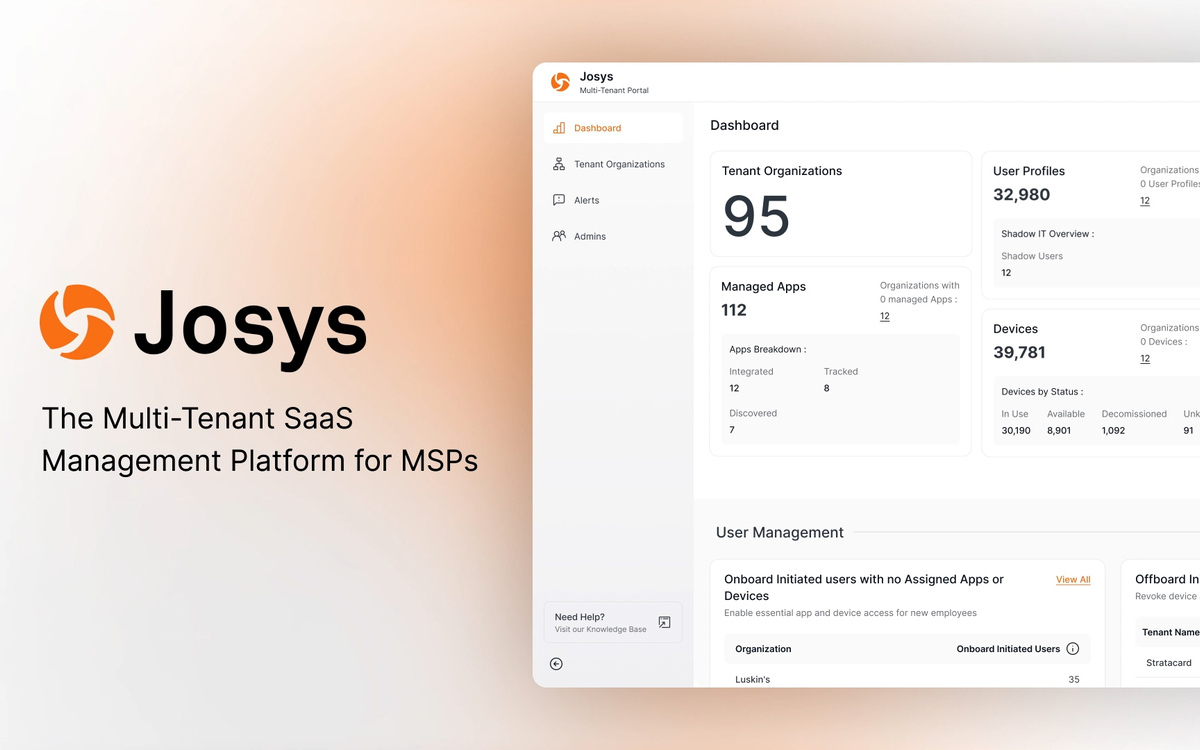
Task: Open the 12 link under Managed Apps
Action: click(x=885, y=316)
